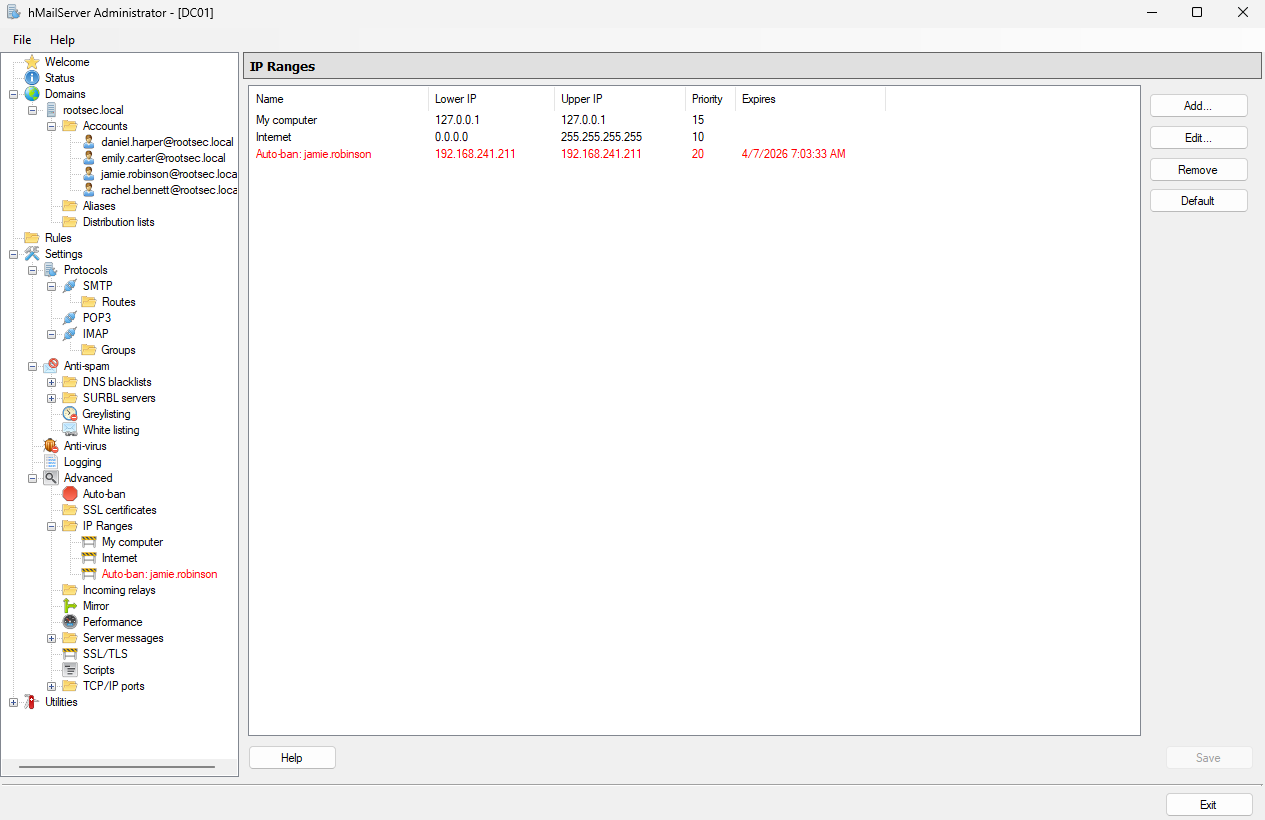Open daniel.harper account user icon
1265x820 pixels.
pyautogui.click(x=89, y=142)
